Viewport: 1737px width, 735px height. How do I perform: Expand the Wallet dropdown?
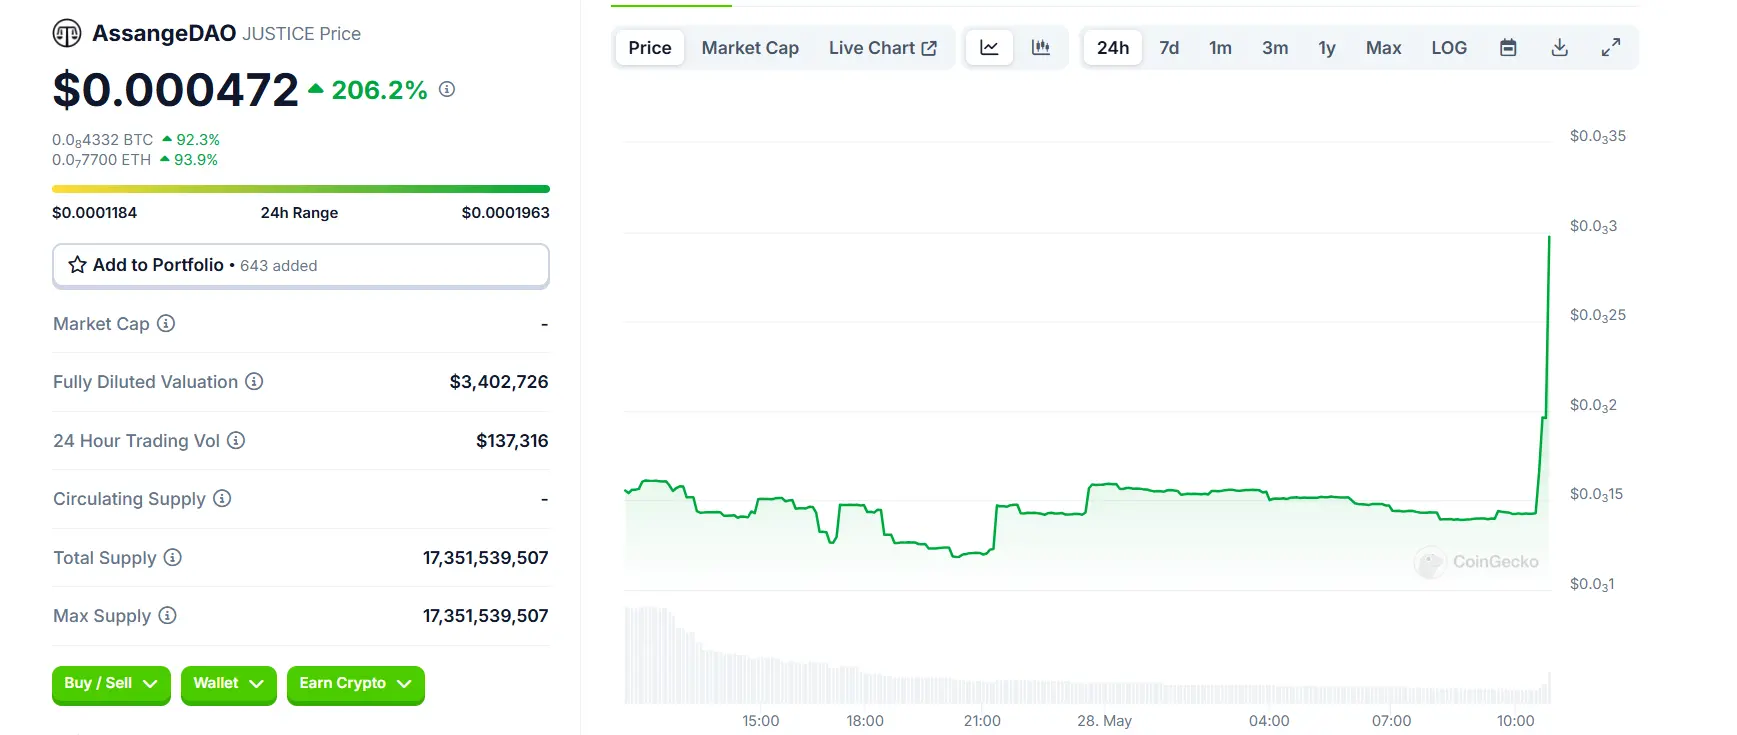coord(228,684)
